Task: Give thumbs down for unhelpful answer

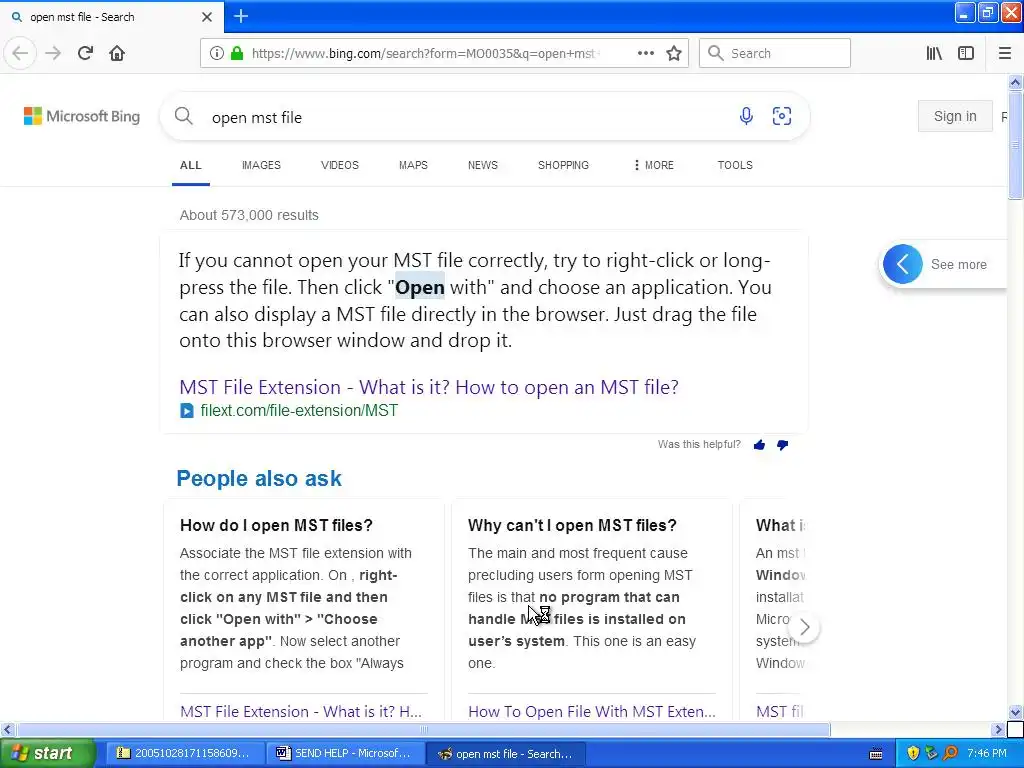Action: [x=782, y=445]
